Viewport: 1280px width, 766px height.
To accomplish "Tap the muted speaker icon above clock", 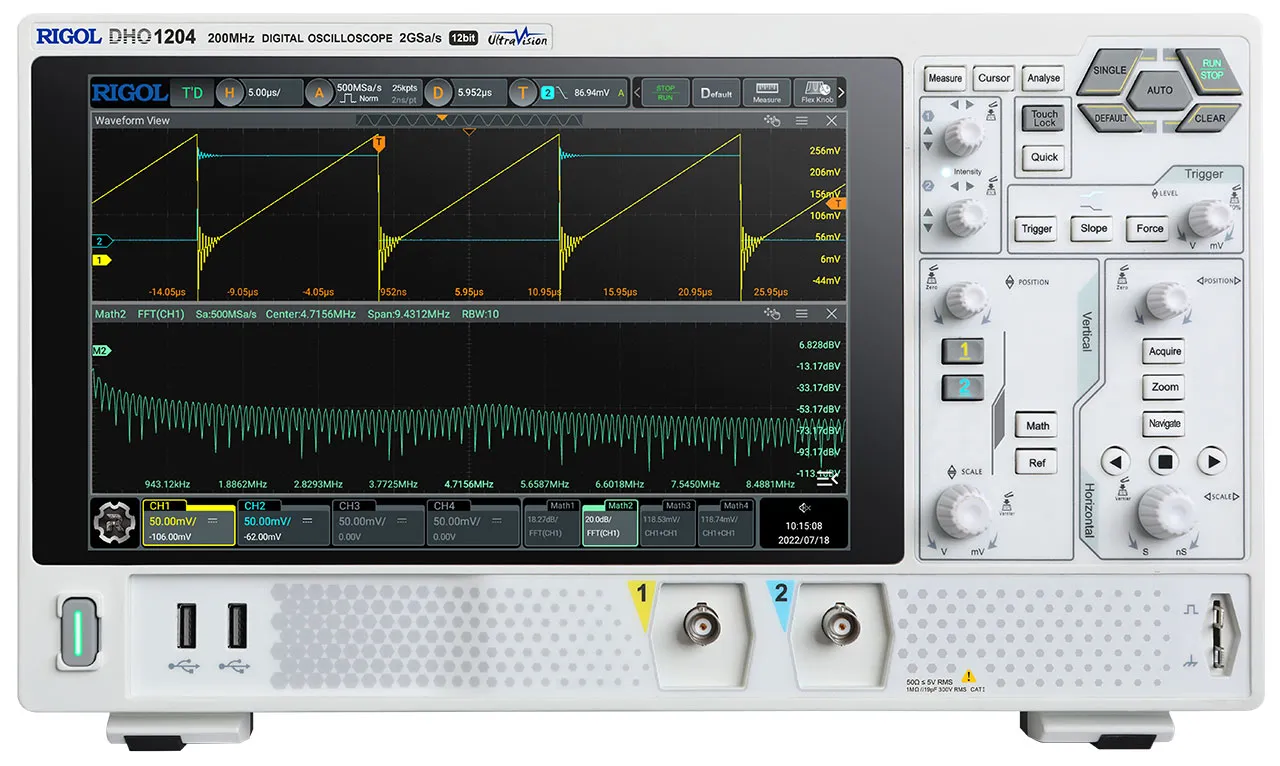I will pos(805,507).
